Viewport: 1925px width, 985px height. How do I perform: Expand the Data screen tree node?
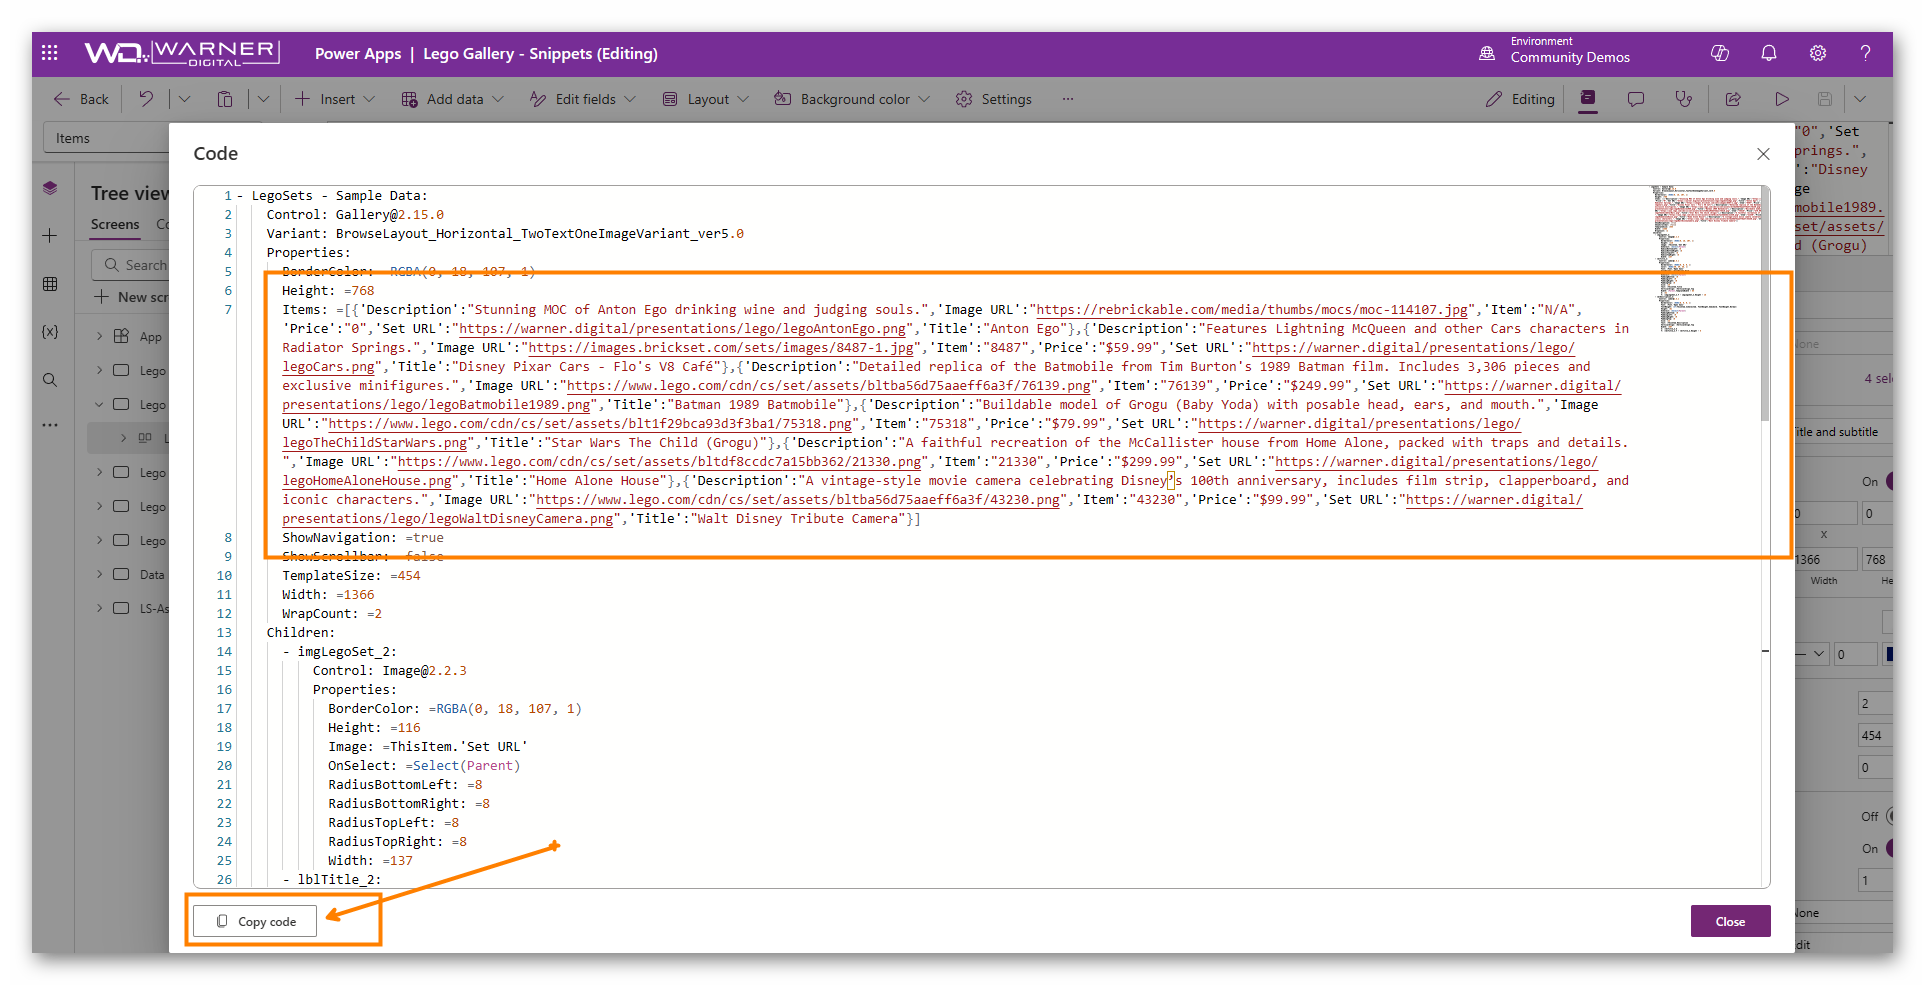(x=100, y=574)
